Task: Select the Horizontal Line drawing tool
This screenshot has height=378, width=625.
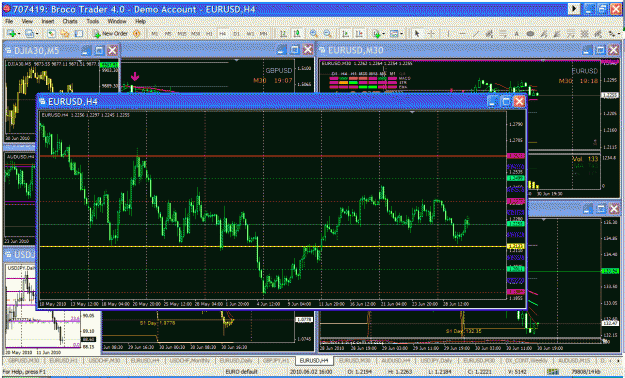Action: tap(462, 34)
